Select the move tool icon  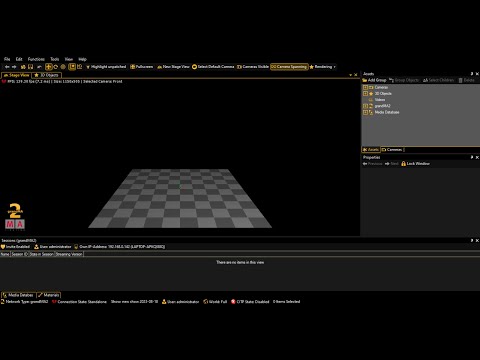pyautogui.click(x=49, y=67)
